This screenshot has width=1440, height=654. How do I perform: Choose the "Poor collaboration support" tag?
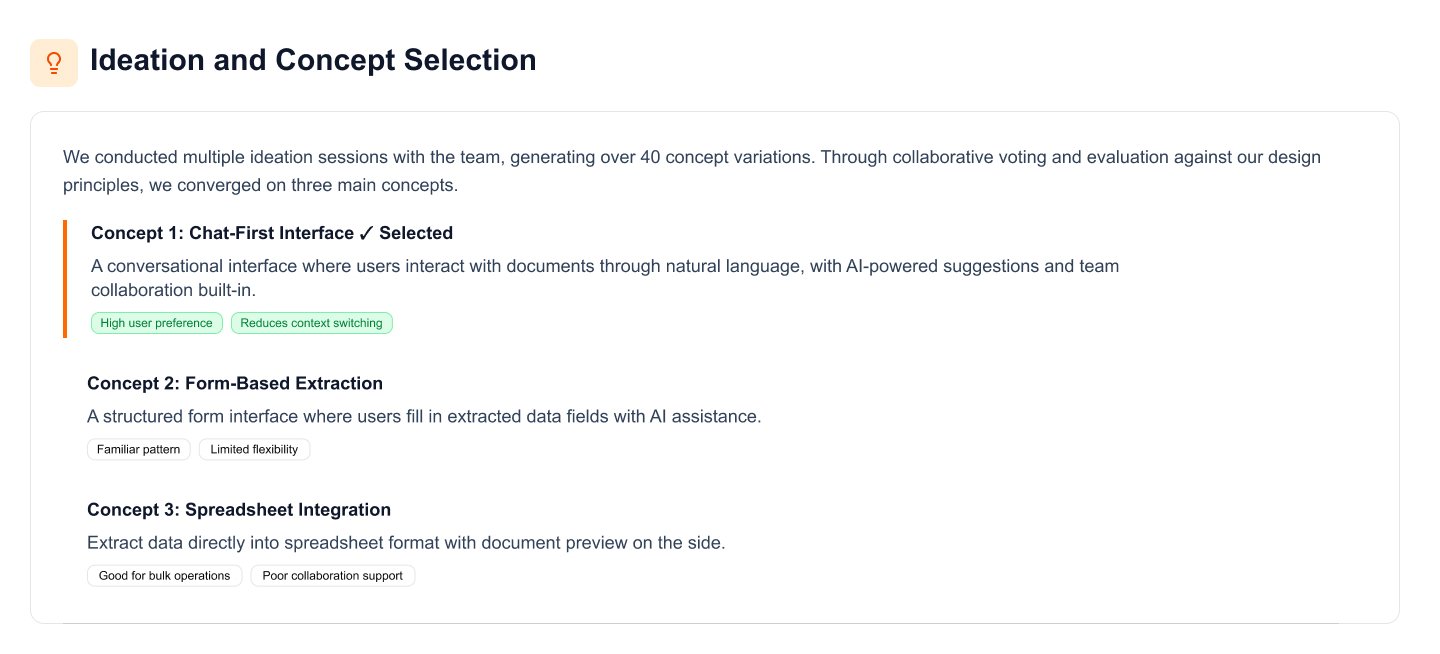coord(332,575)
